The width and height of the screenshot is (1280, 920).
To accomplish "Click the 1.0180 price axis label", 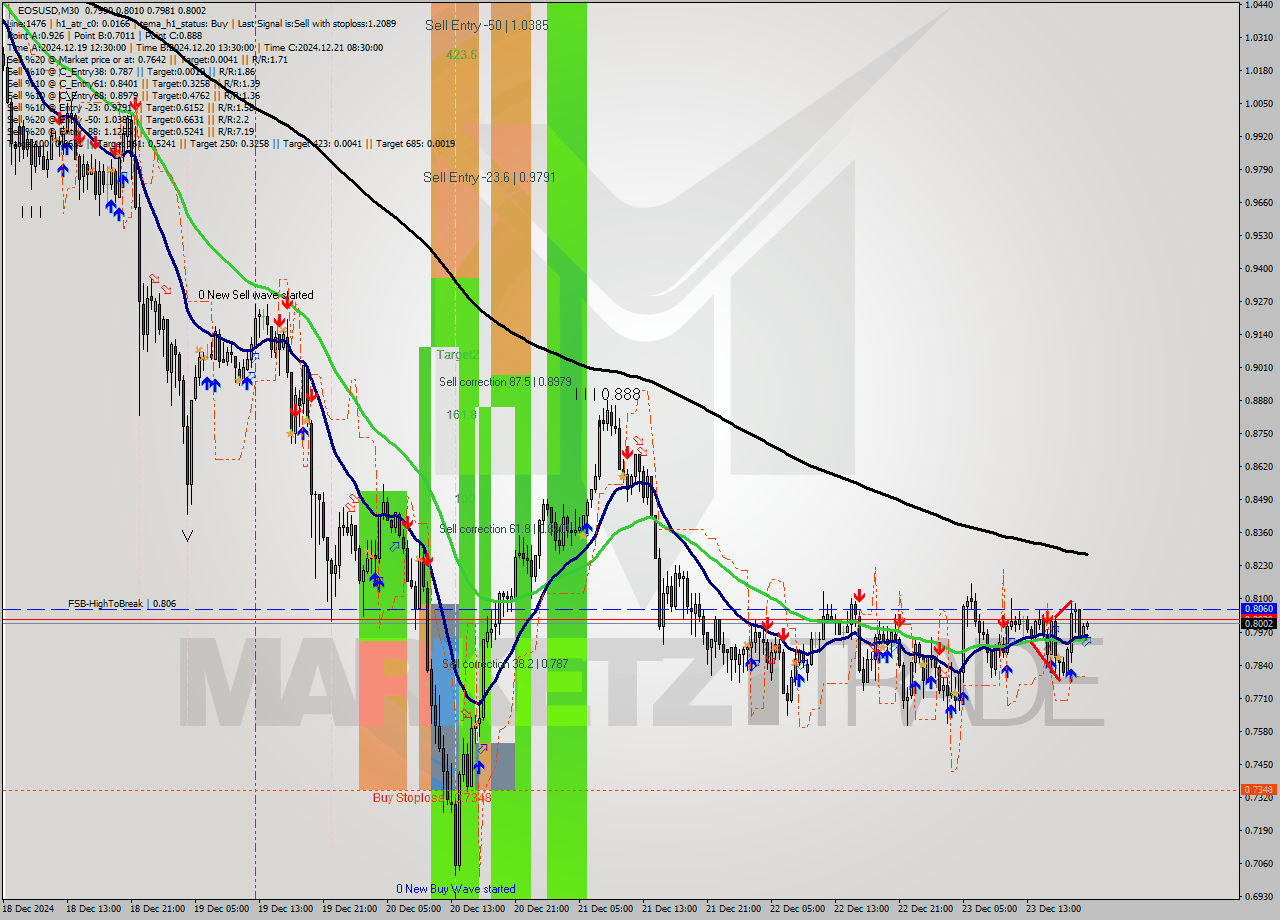I will [1258, 71].
